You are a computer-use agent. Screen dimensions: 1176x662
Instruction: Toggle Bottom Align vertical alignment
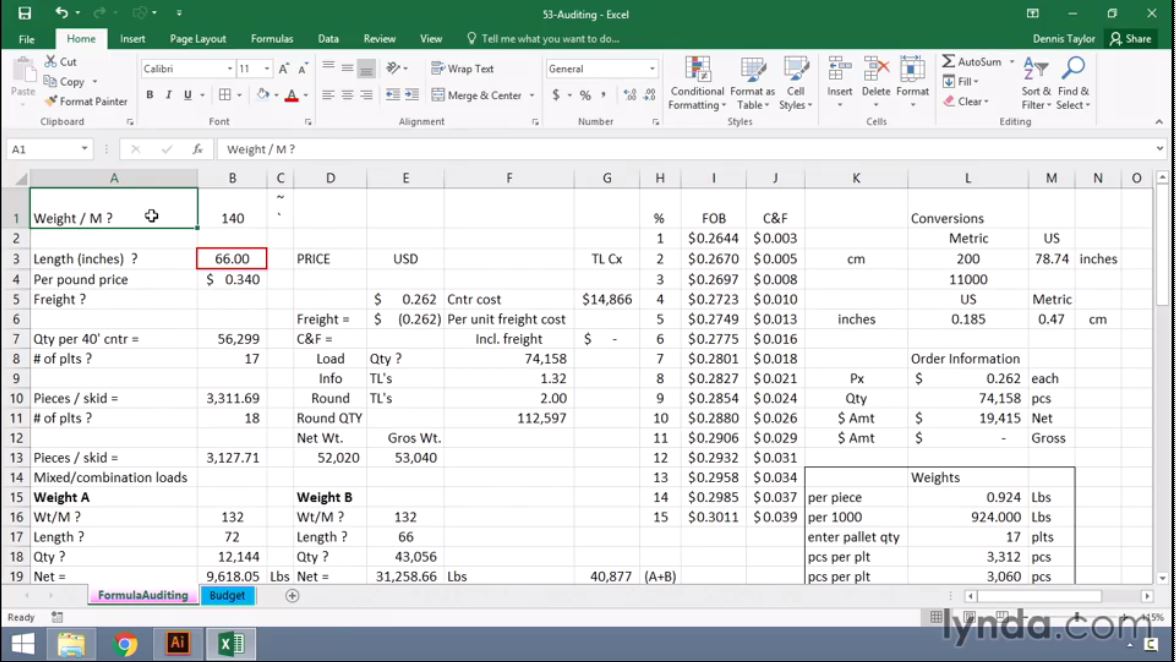tap(366, 68)
